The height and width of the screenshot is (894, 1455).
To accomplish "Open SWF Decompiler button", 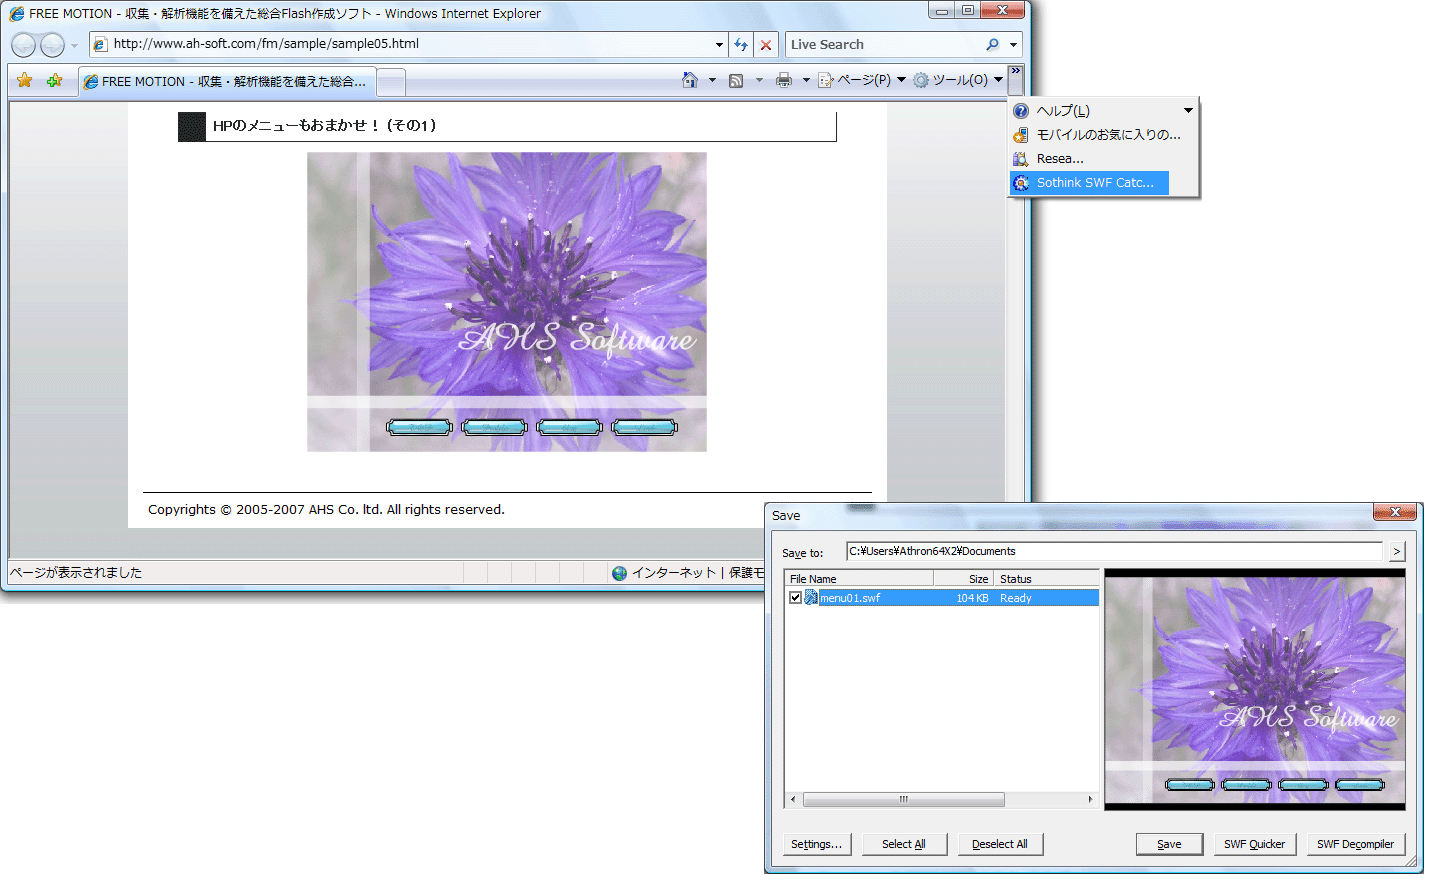I will pos(1355,844).
